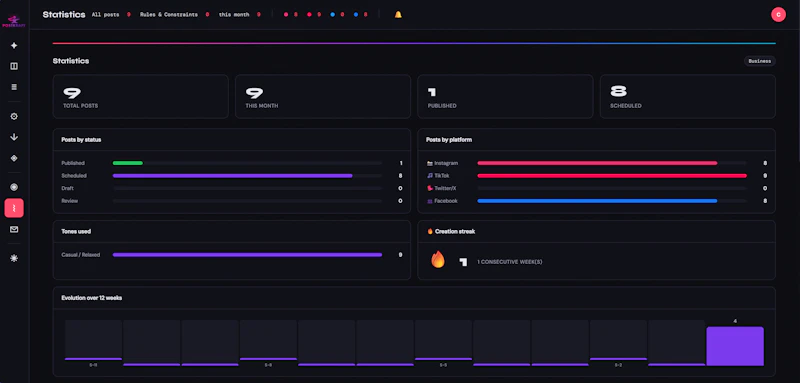Click the red TikTok progress bar
This screenshot has width=800, height=383.
pyautogui.click(x=612, y=175)
